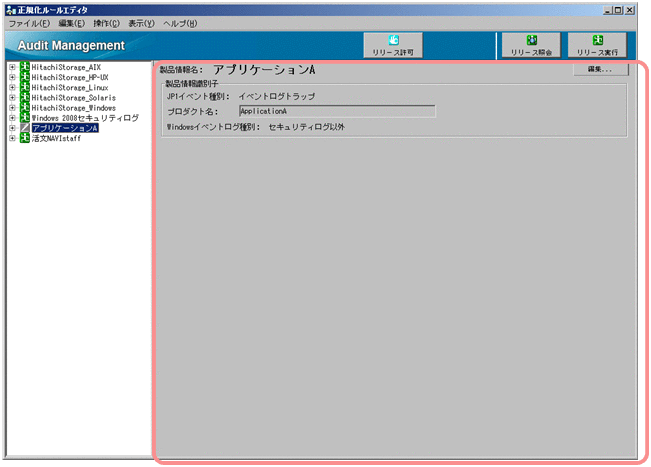Expand the HitachiStorage_AIX tree node
651x467 pixels.
click(x=12, y=67)
